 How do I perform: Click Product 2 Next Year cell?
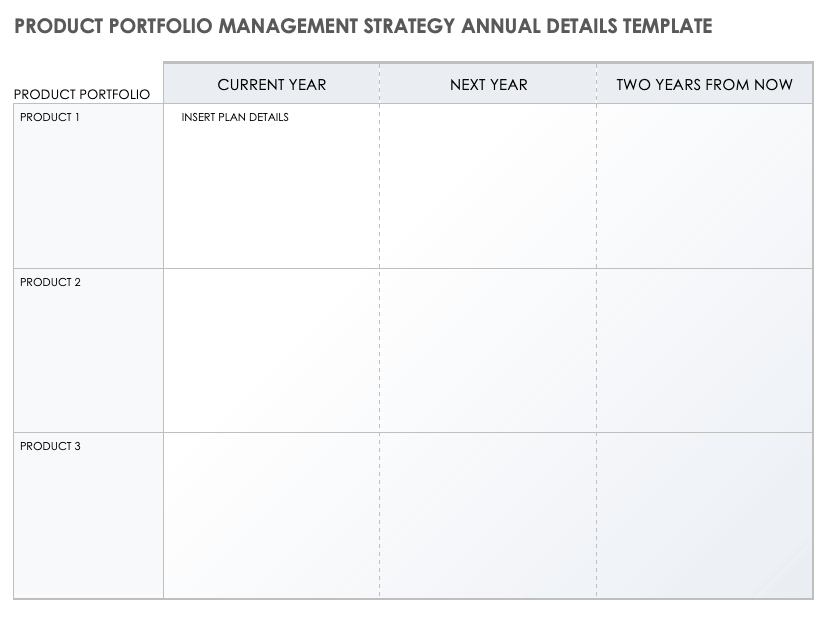coord(488,350)
